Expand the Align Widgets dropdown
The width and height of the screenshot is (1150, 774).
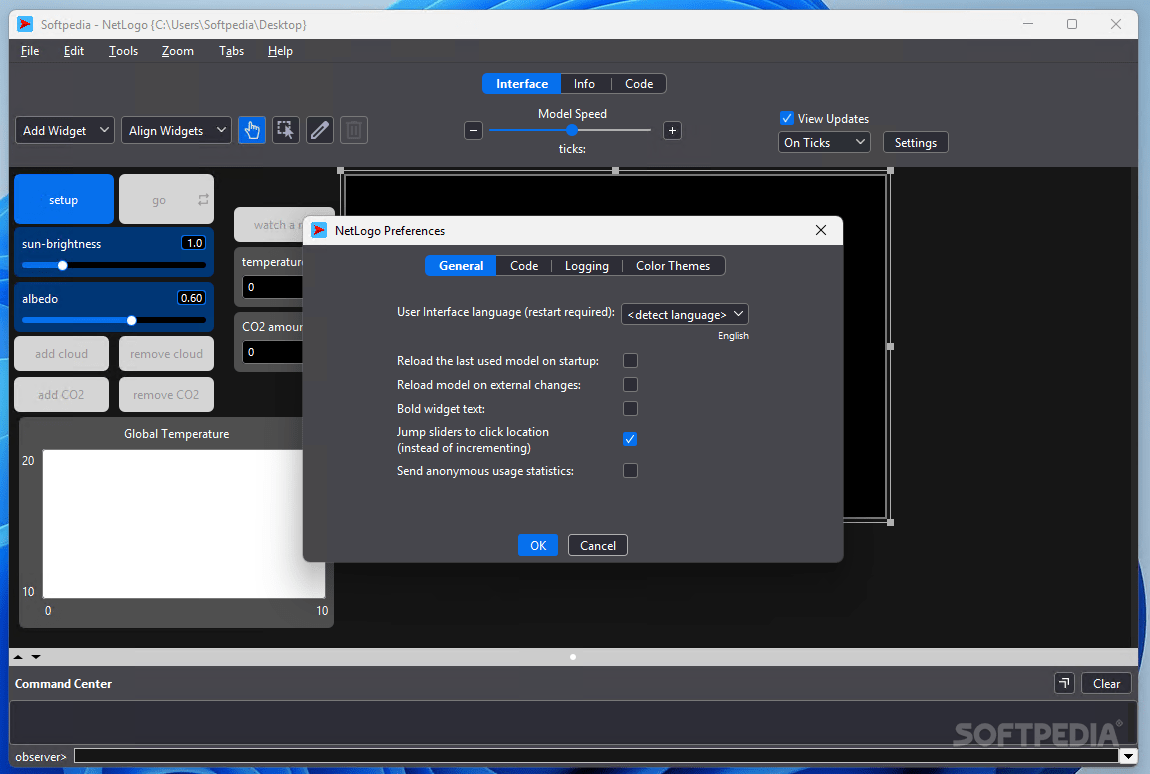176,131
